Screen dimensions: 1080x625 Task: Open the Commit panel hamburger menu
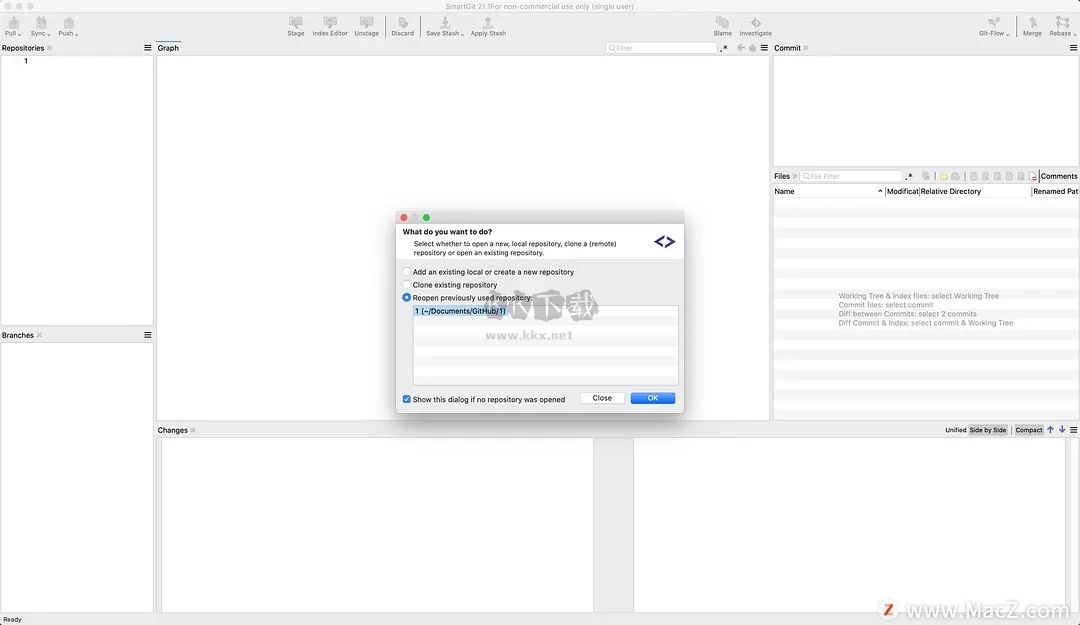[1073, 48]
